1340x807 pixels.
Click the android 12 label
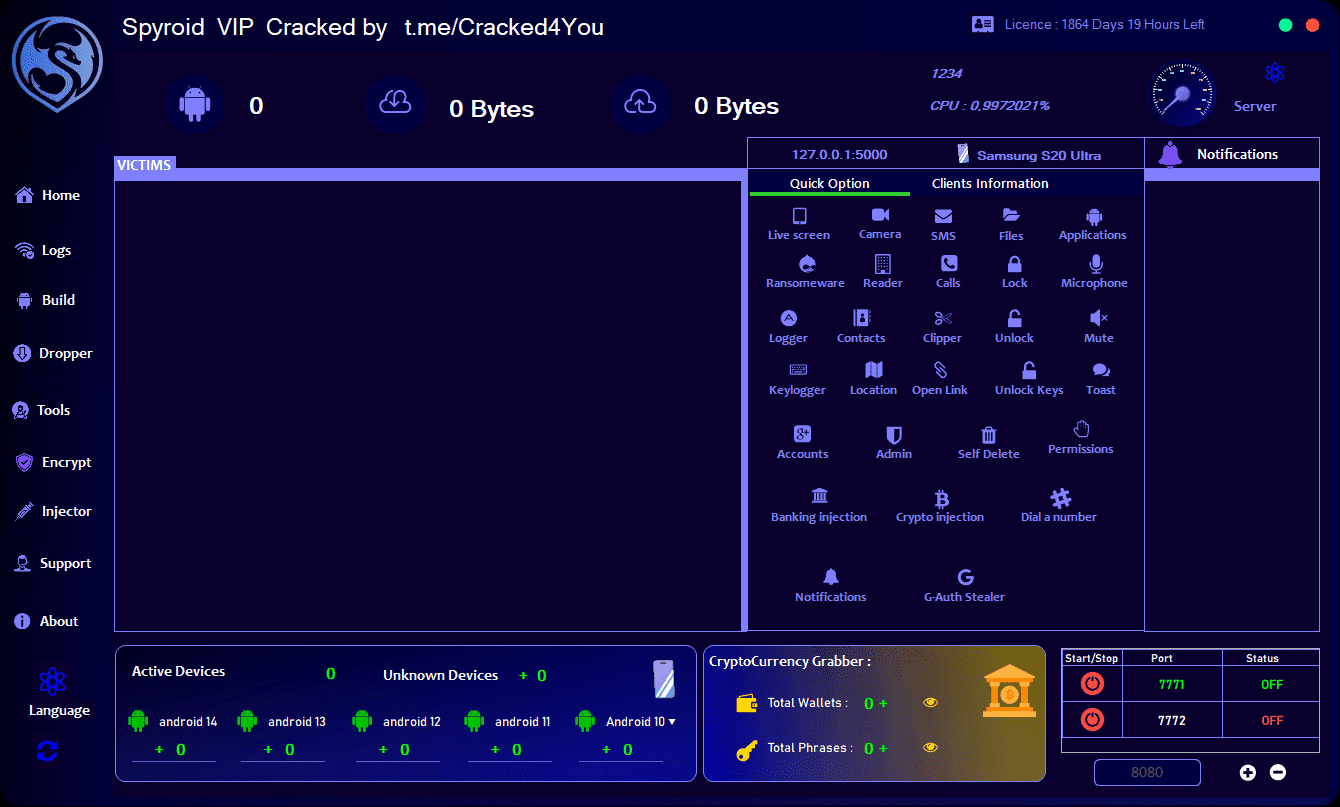[x=412, y=721]
